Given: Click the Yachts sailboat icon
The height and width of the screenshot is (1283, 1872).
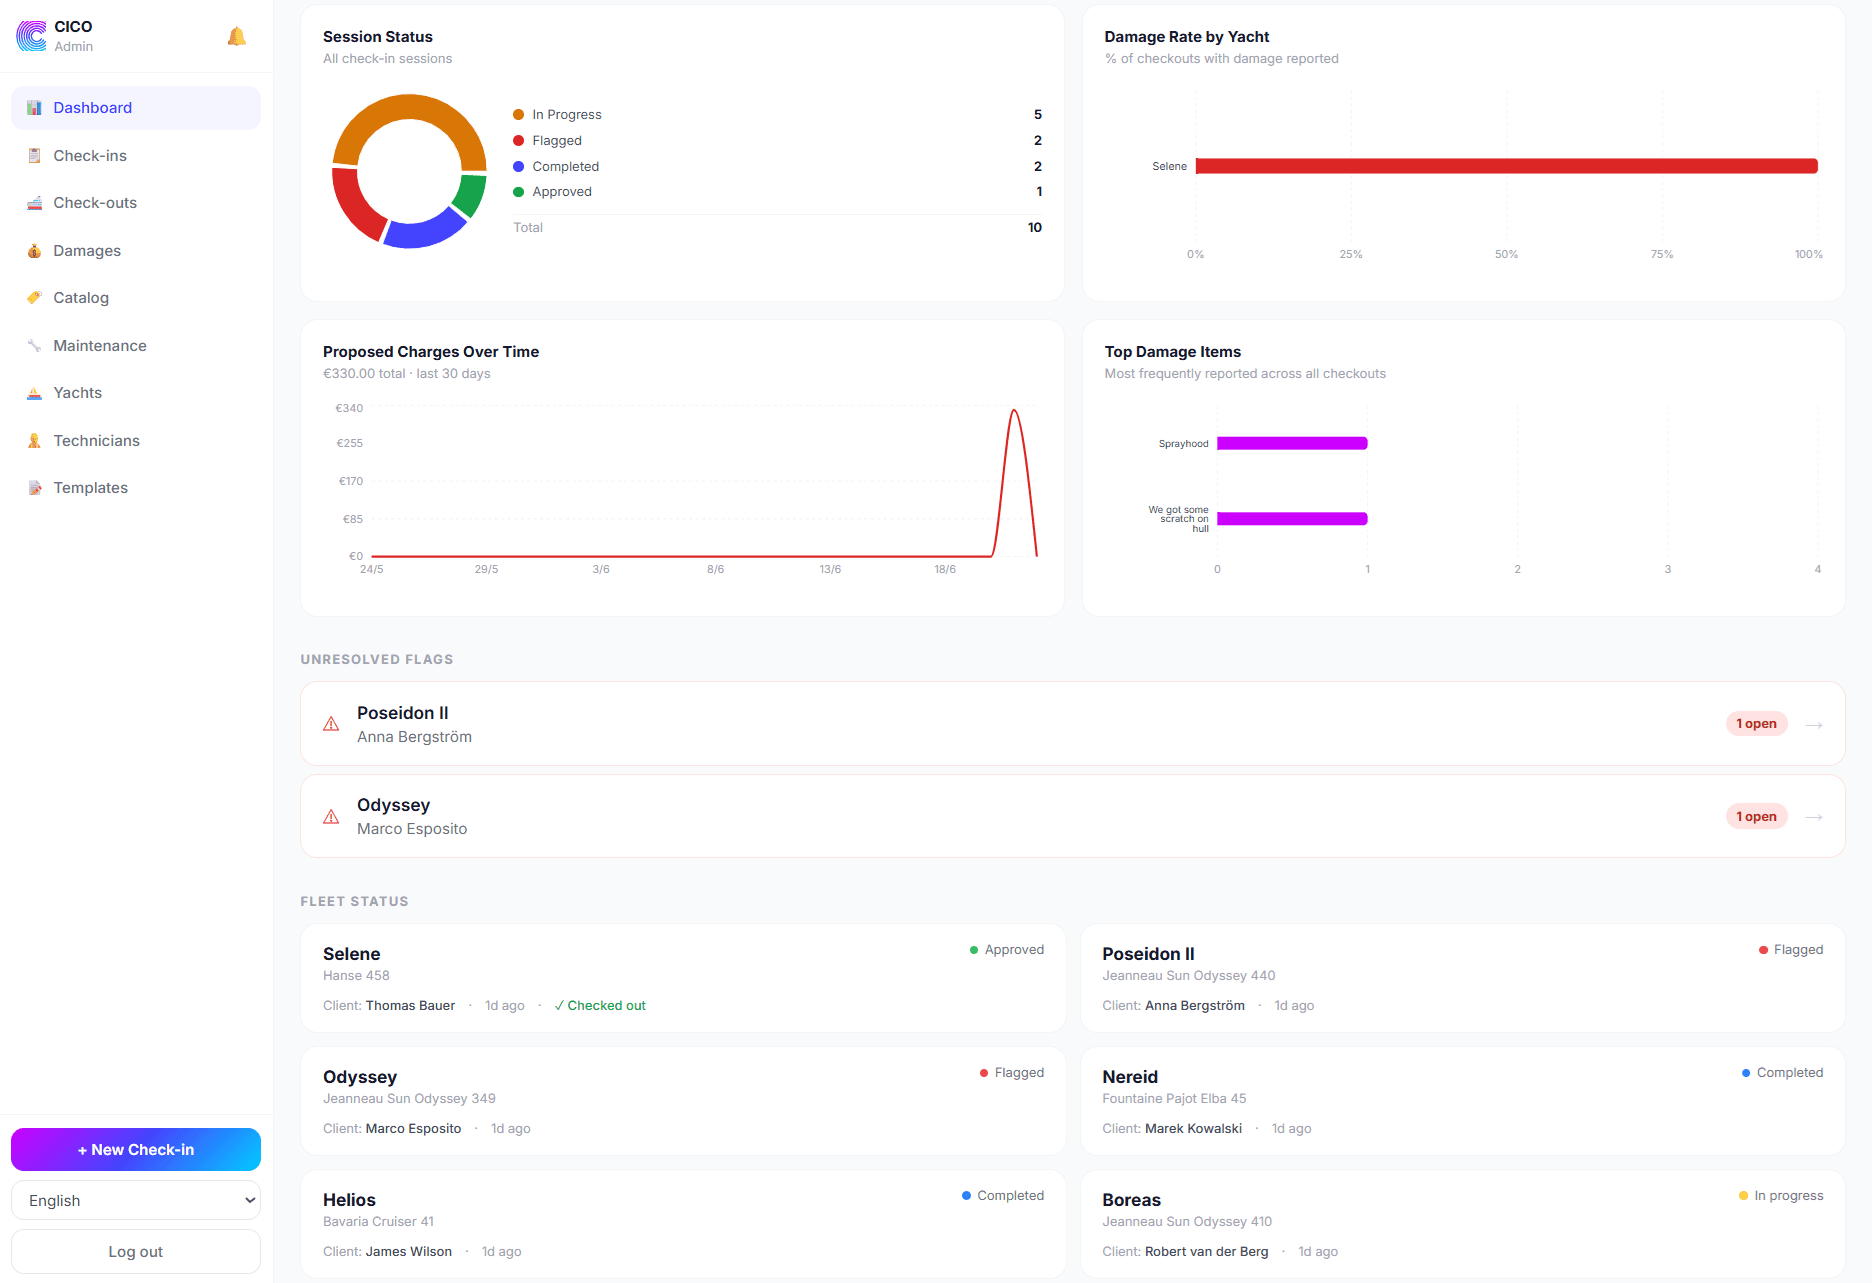Looking at the screenshot, I should (34, 393).
